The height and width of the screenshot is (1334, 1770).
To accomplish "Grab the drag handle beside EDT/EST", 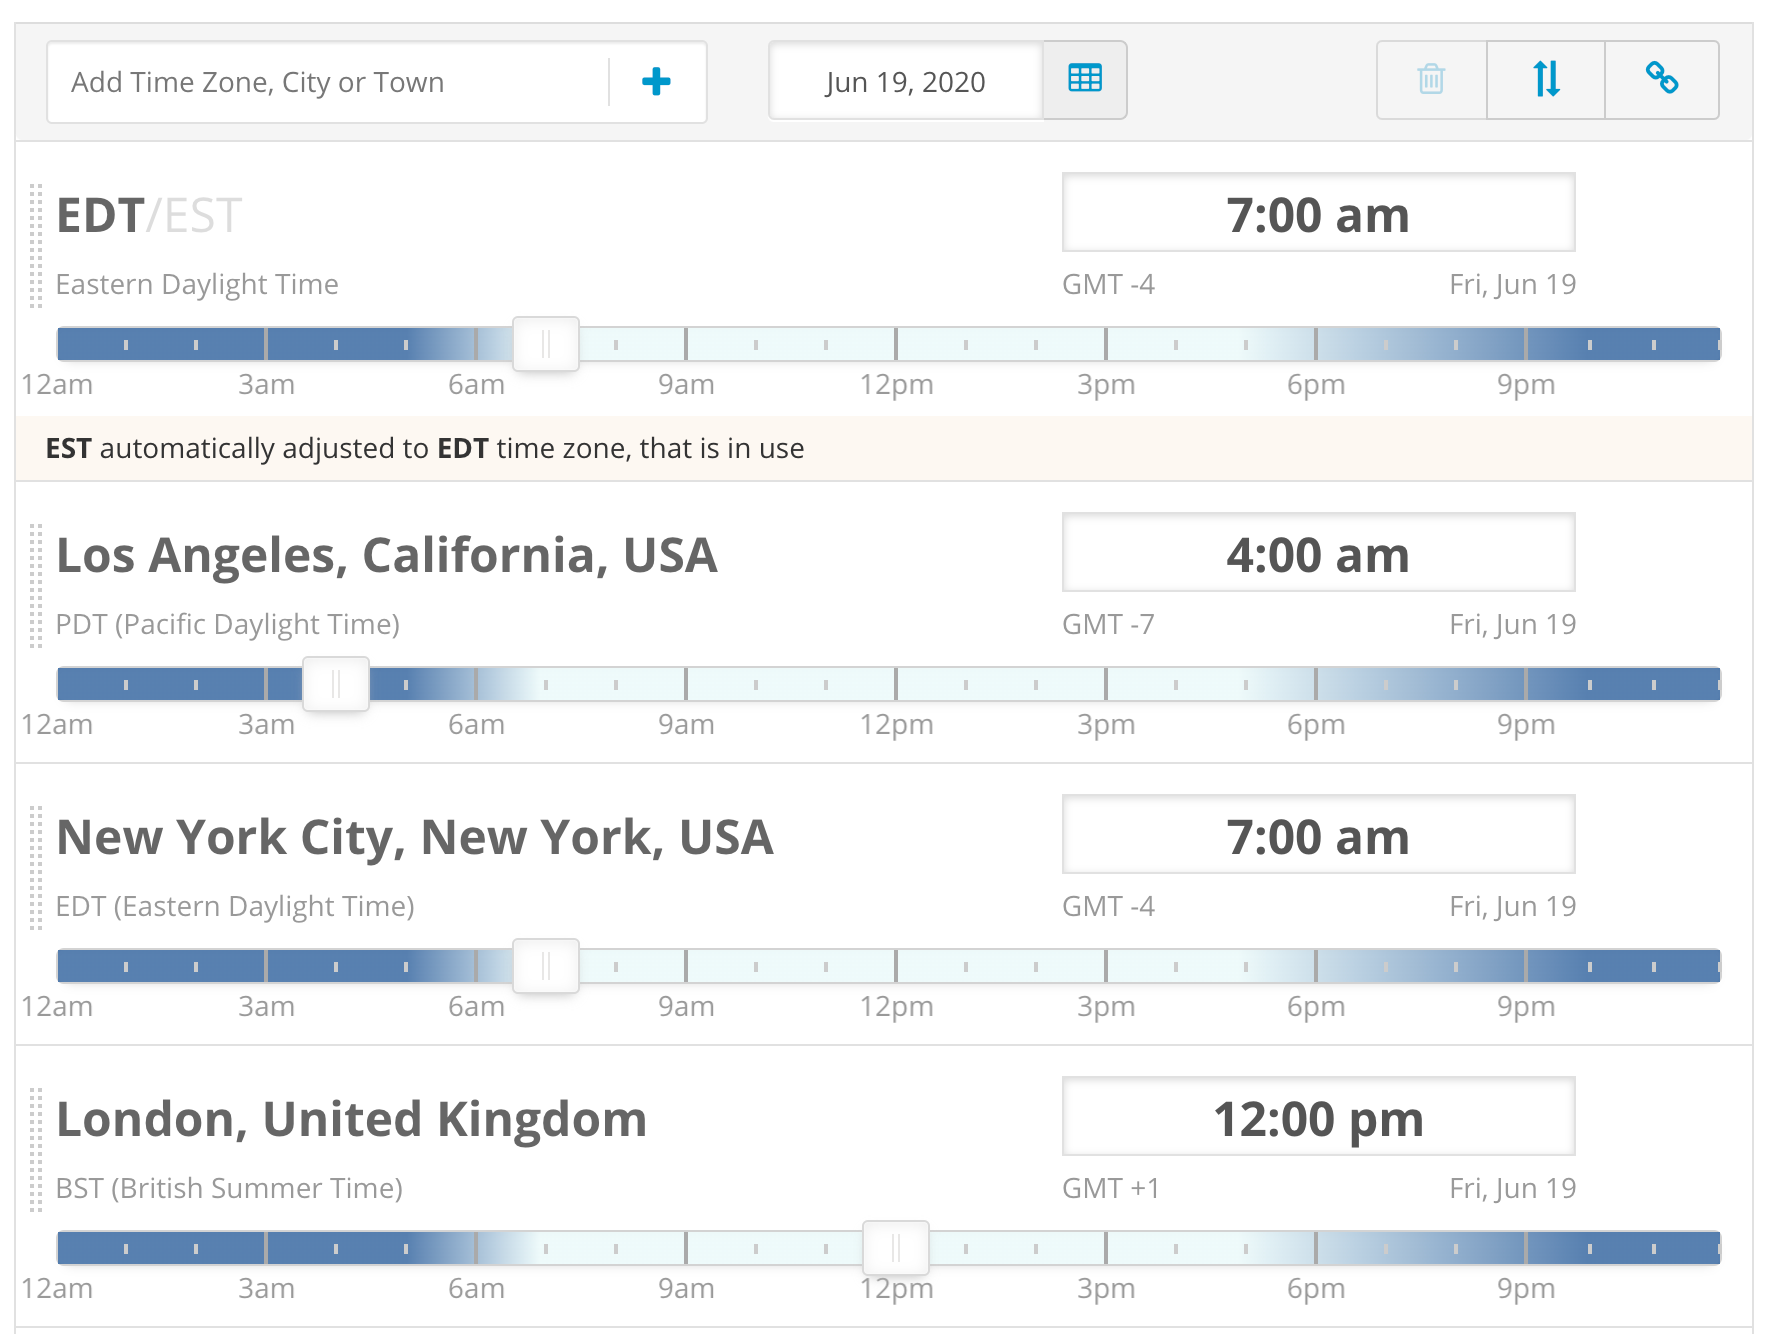I will point(36,246).
